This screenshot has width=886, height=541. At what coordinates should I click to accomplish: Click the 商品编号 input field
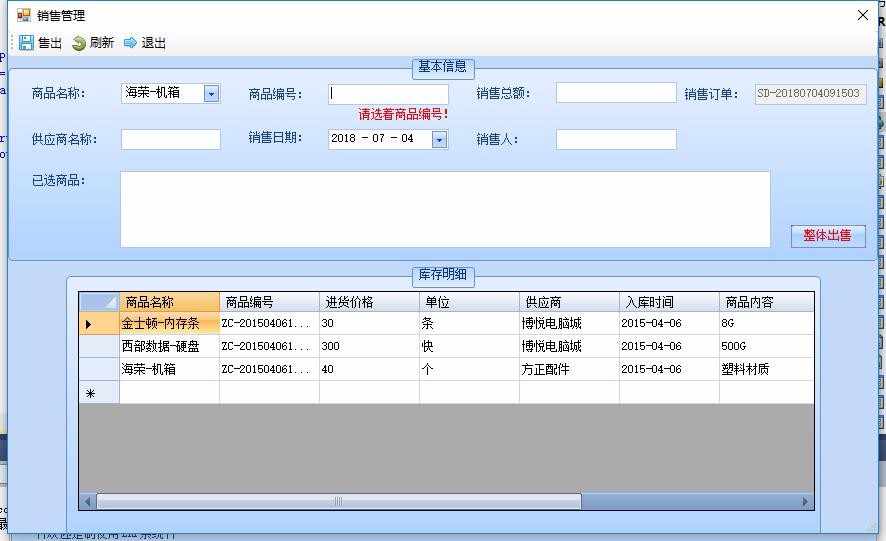[x=388, y=93]
